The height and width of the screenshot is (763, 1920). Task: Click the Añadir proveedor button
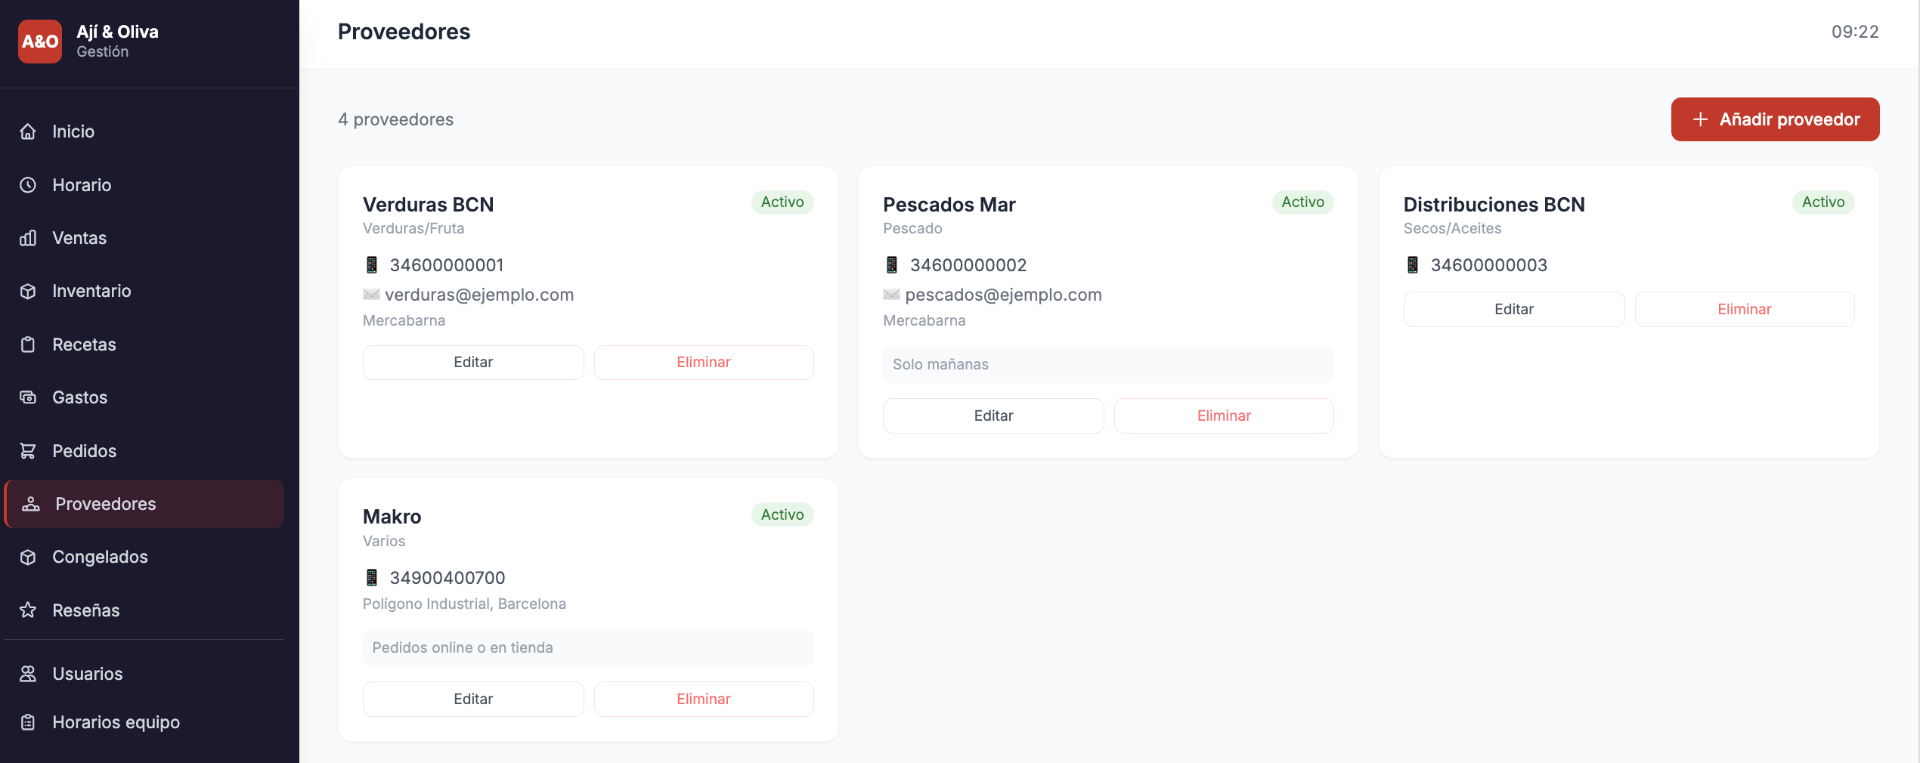[1775, 119]
